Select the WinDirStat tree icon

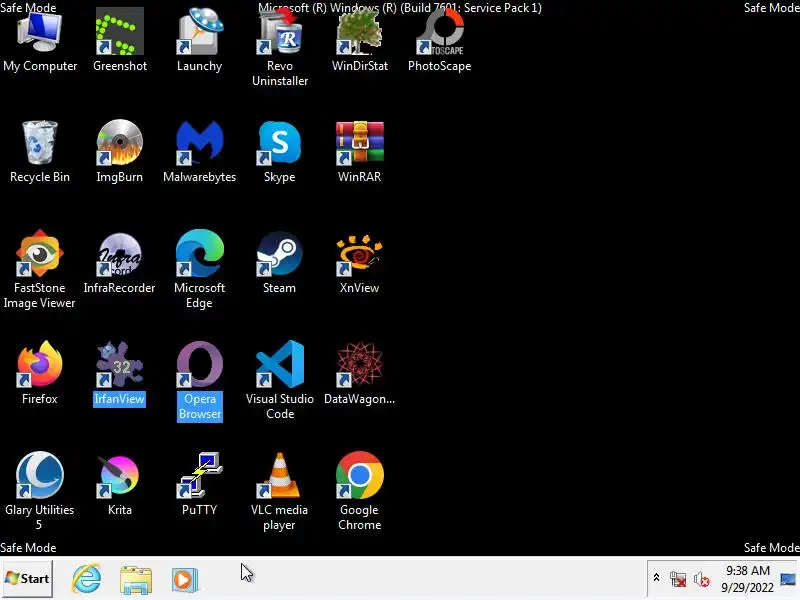coord(360,33)
